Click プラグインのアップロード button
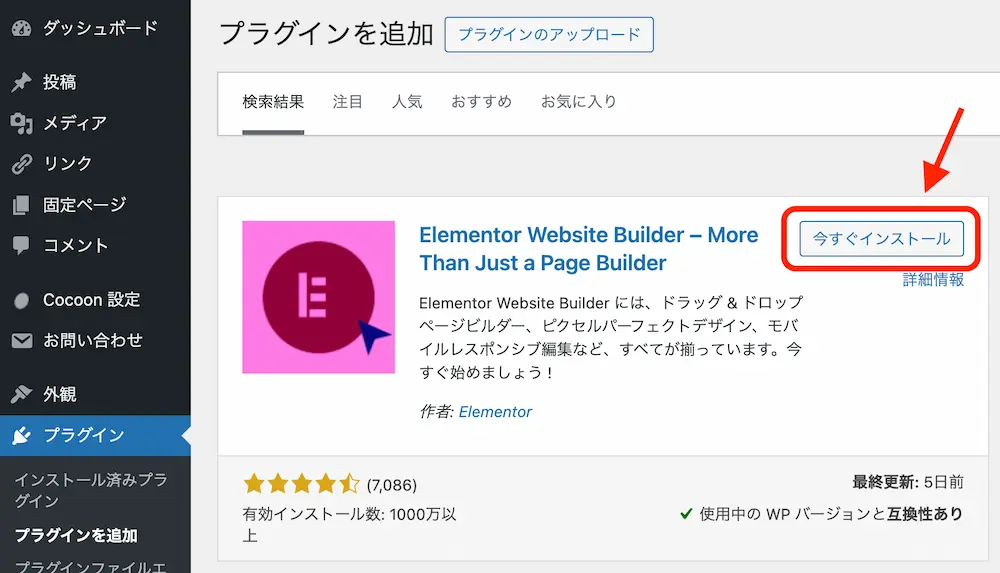 coord(549,34)
